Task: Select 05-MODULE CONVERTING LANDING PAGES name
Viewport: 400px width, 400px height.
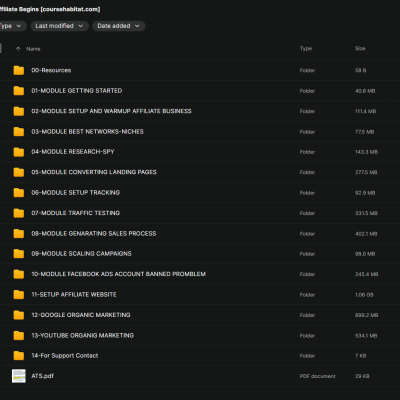Action: (94, 172)
